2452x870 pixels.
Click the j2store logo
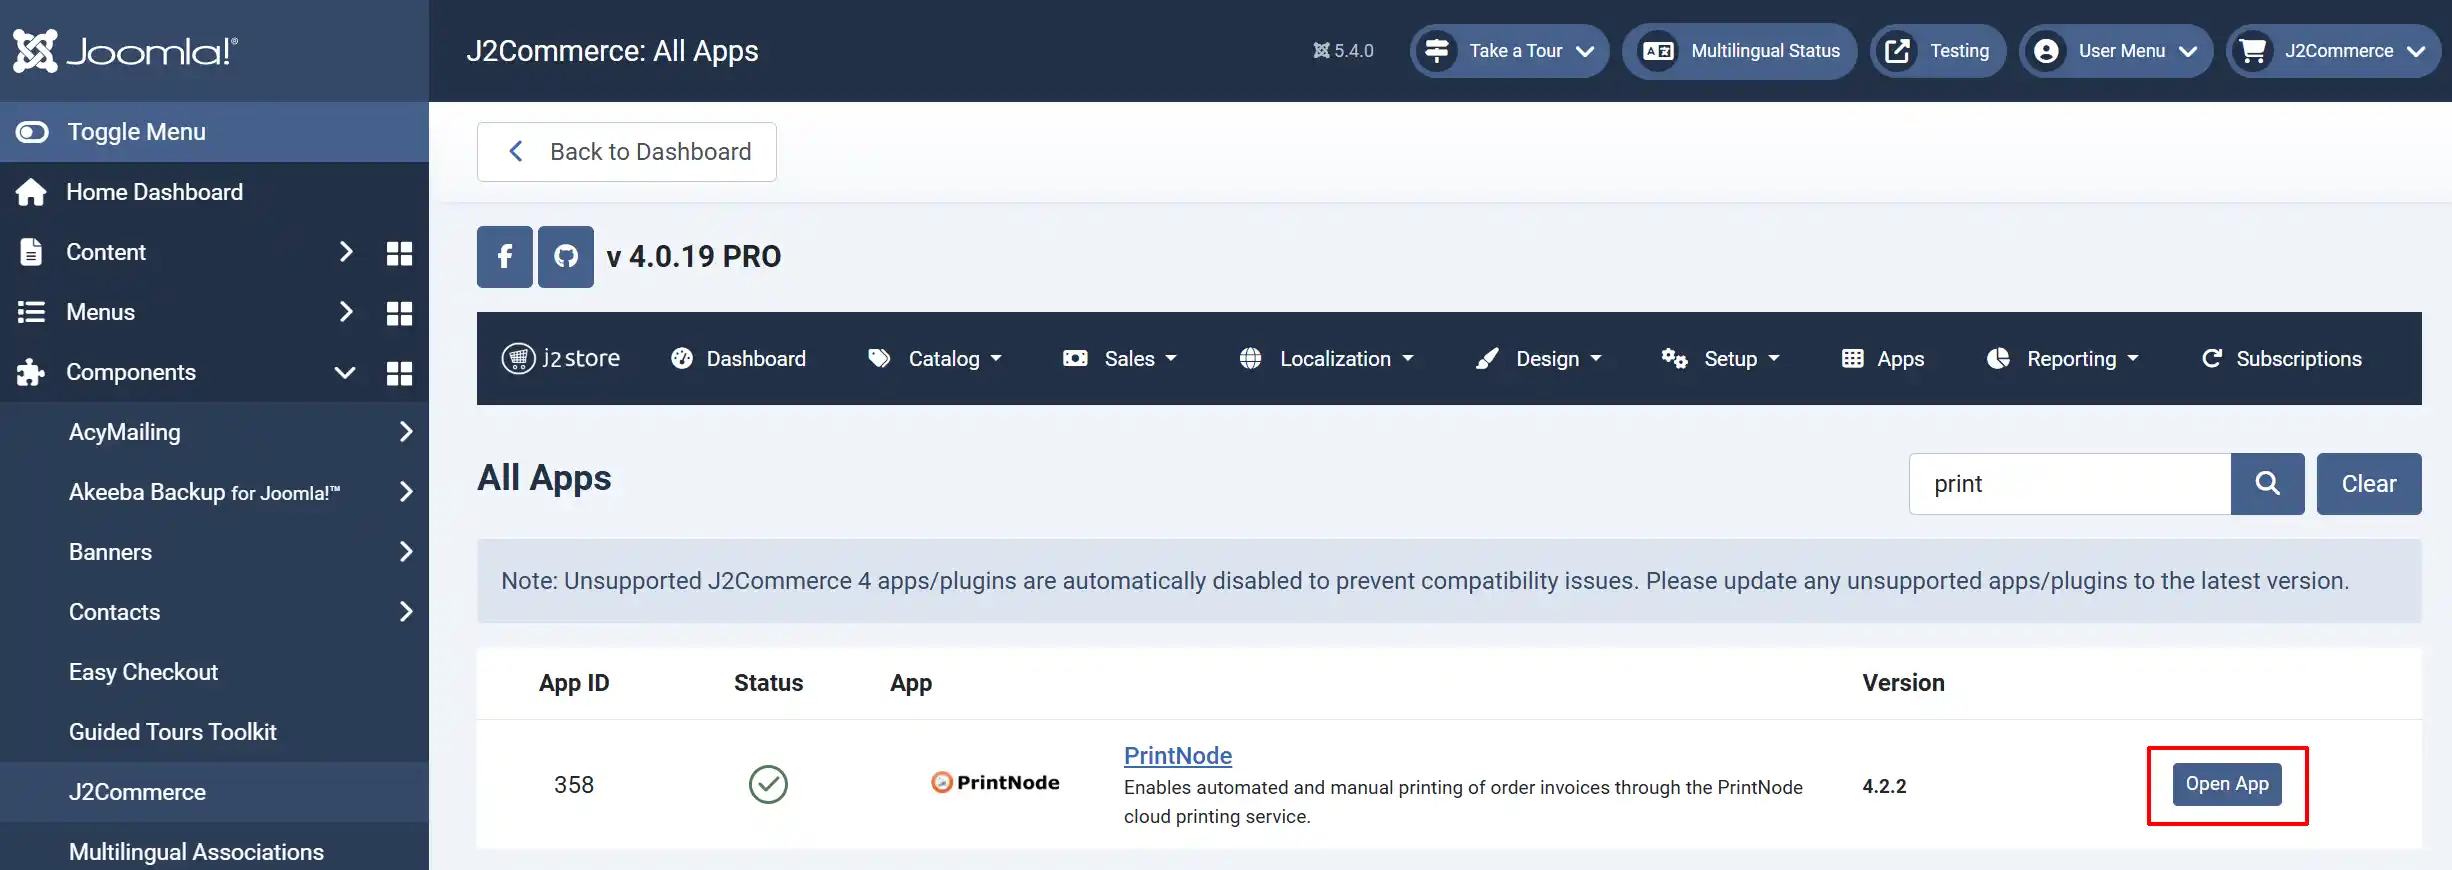pos(561,358)
